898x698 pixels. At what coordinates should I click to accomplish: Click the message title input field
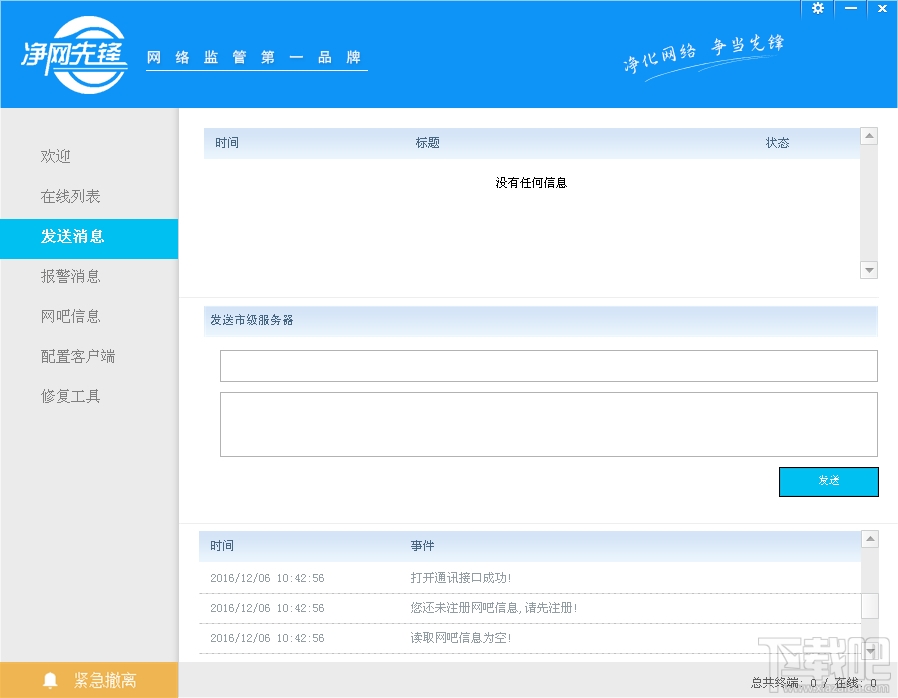[x=548, y=366]
